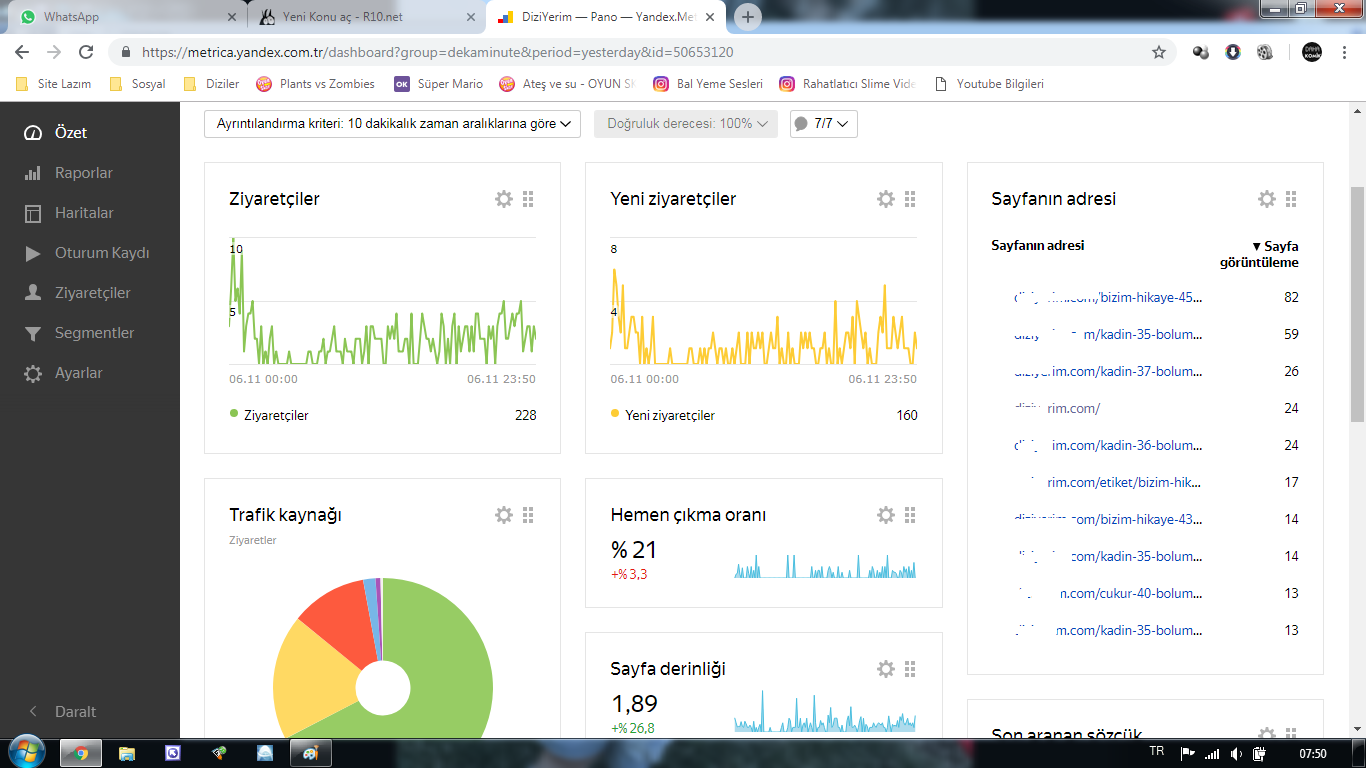Switch to the WhatsApp browser tab
Screen dimensions: 1366x768
tap(126, 17)
